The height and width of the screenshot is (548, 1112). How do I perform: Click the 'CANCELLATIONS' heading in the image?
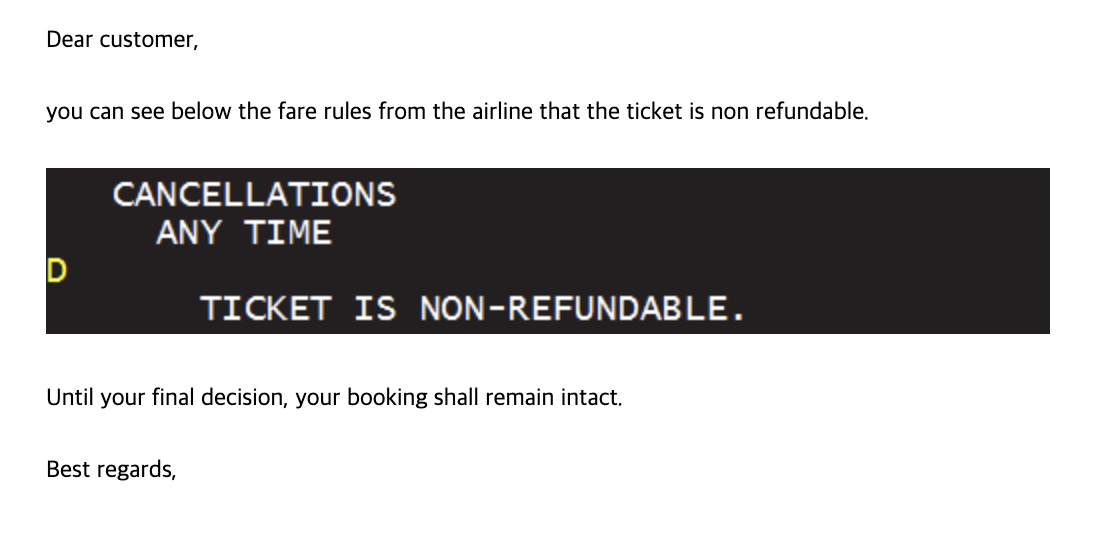tap(254, 195)
